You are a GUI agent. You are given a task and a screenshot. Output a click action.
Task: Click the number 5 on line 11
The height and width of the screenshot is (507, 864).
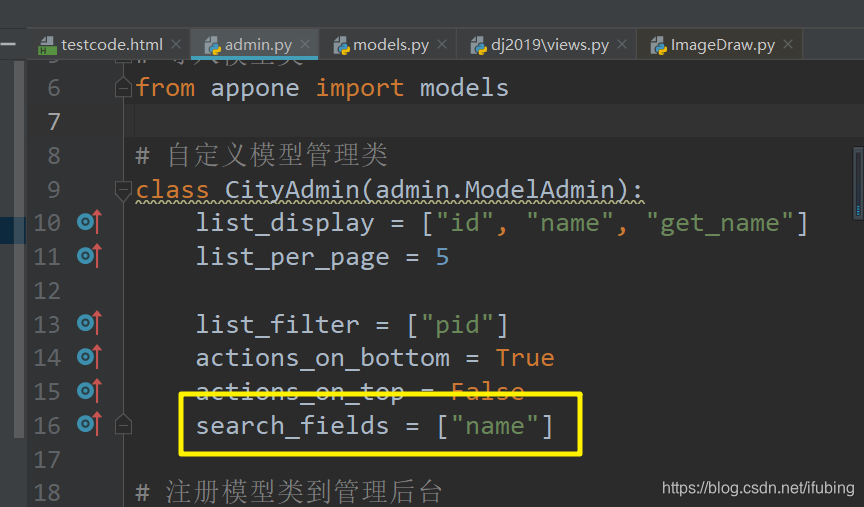pos(442,257)
